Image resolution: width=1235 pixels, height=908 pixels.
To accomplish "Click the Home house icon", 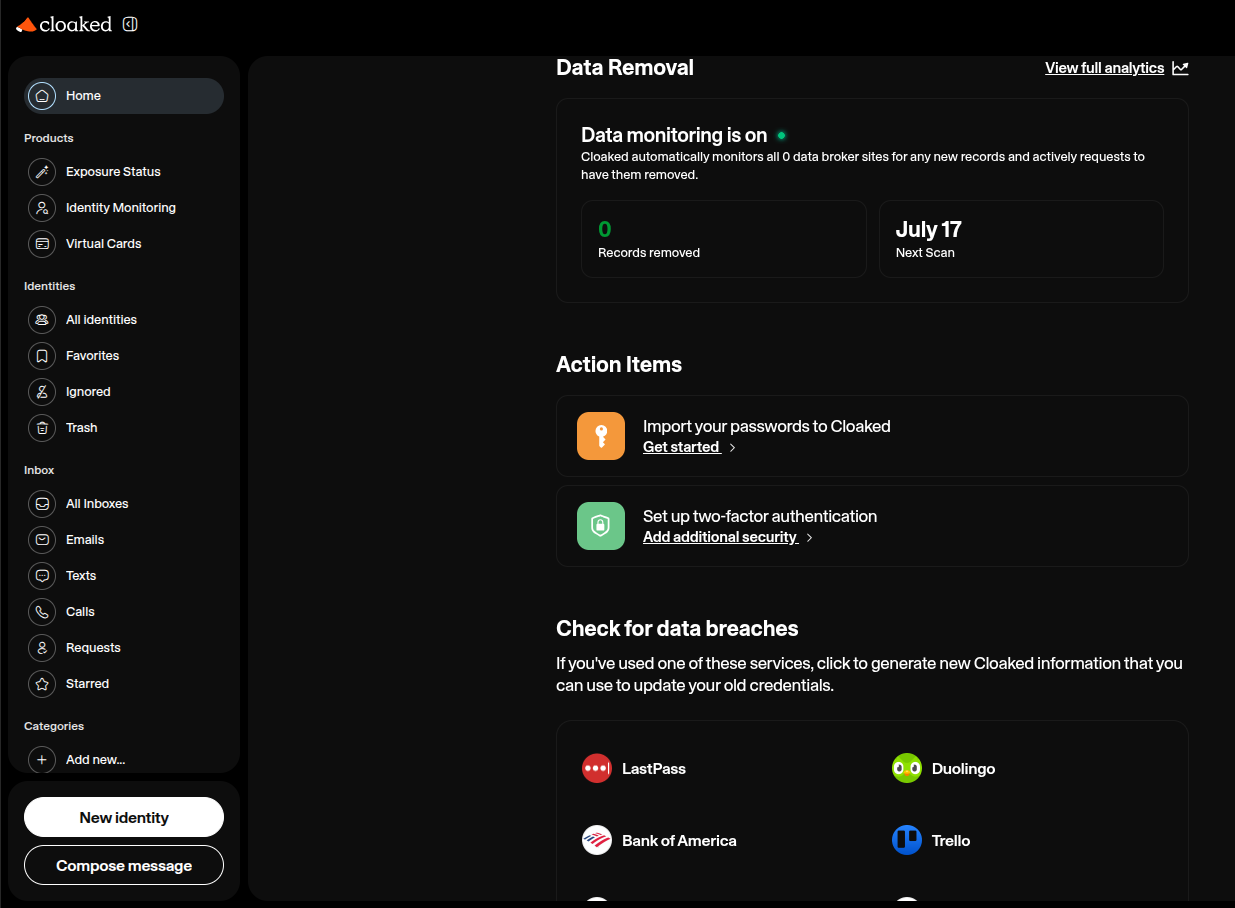I will tap(42, 96).
